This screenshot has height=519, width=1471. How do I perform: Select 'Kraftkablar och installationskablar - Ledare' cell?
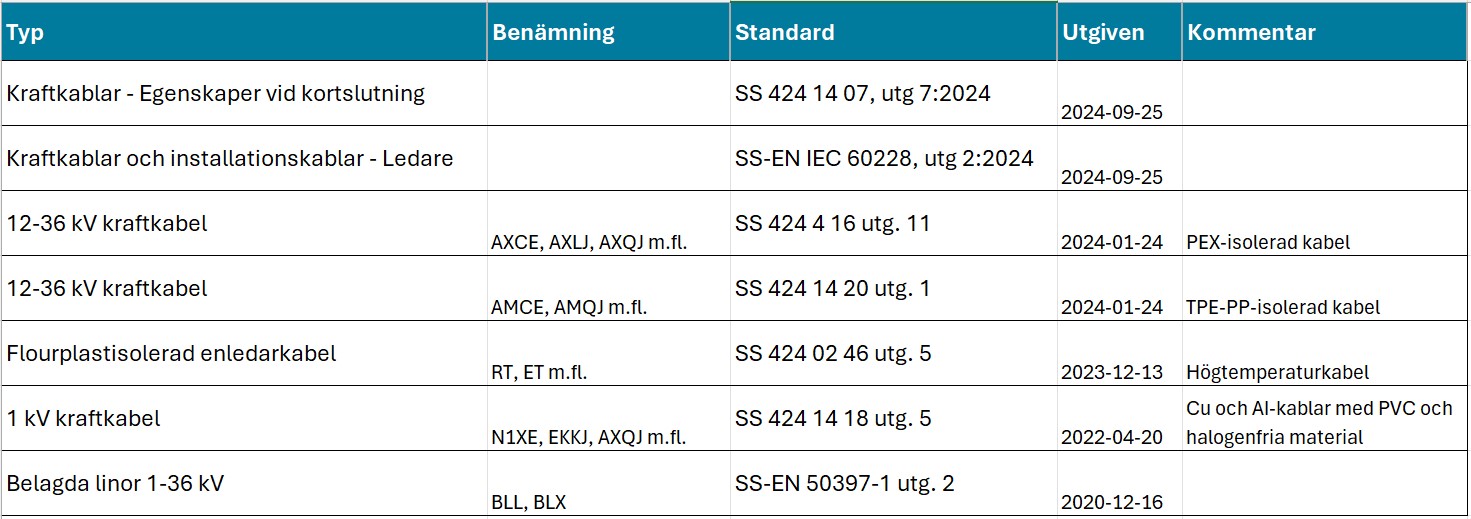click(244, 159)
